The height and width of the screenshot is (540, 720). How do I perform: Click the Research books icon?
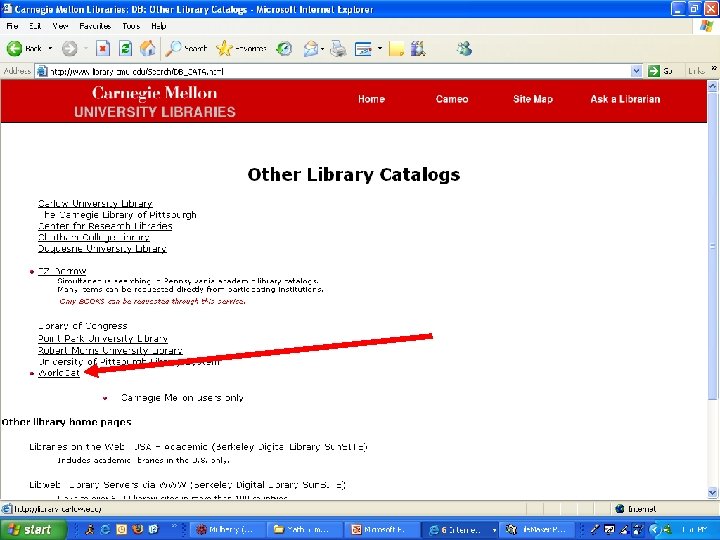coord(418,48)
